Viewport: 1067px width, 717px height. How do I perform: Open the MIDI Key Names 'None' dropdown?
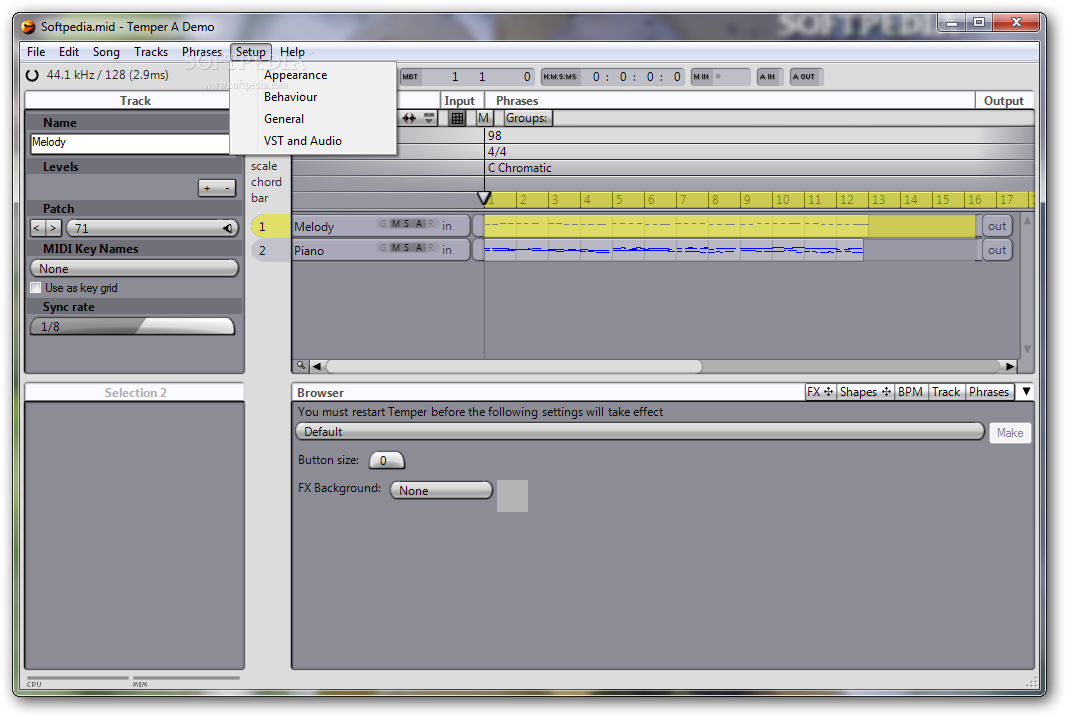click(134, 269)
